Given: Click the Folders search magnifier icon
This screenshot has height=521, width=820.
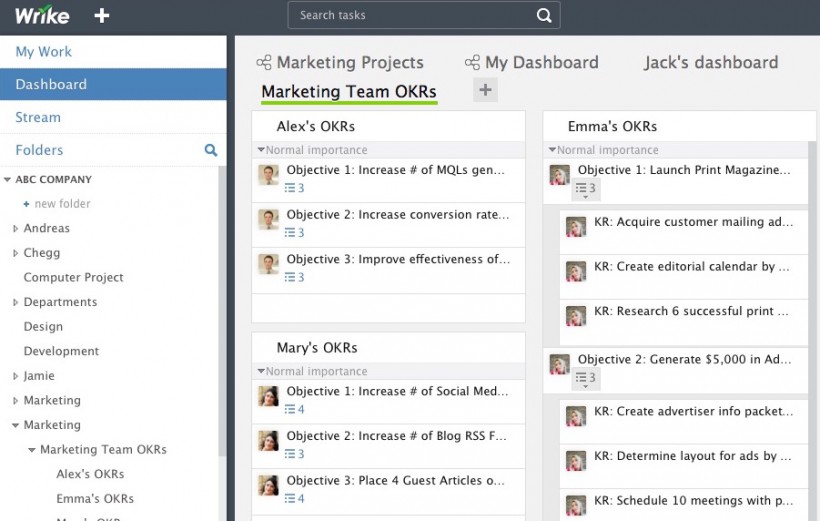Looking at the screenshot, I should coord(210,150).
